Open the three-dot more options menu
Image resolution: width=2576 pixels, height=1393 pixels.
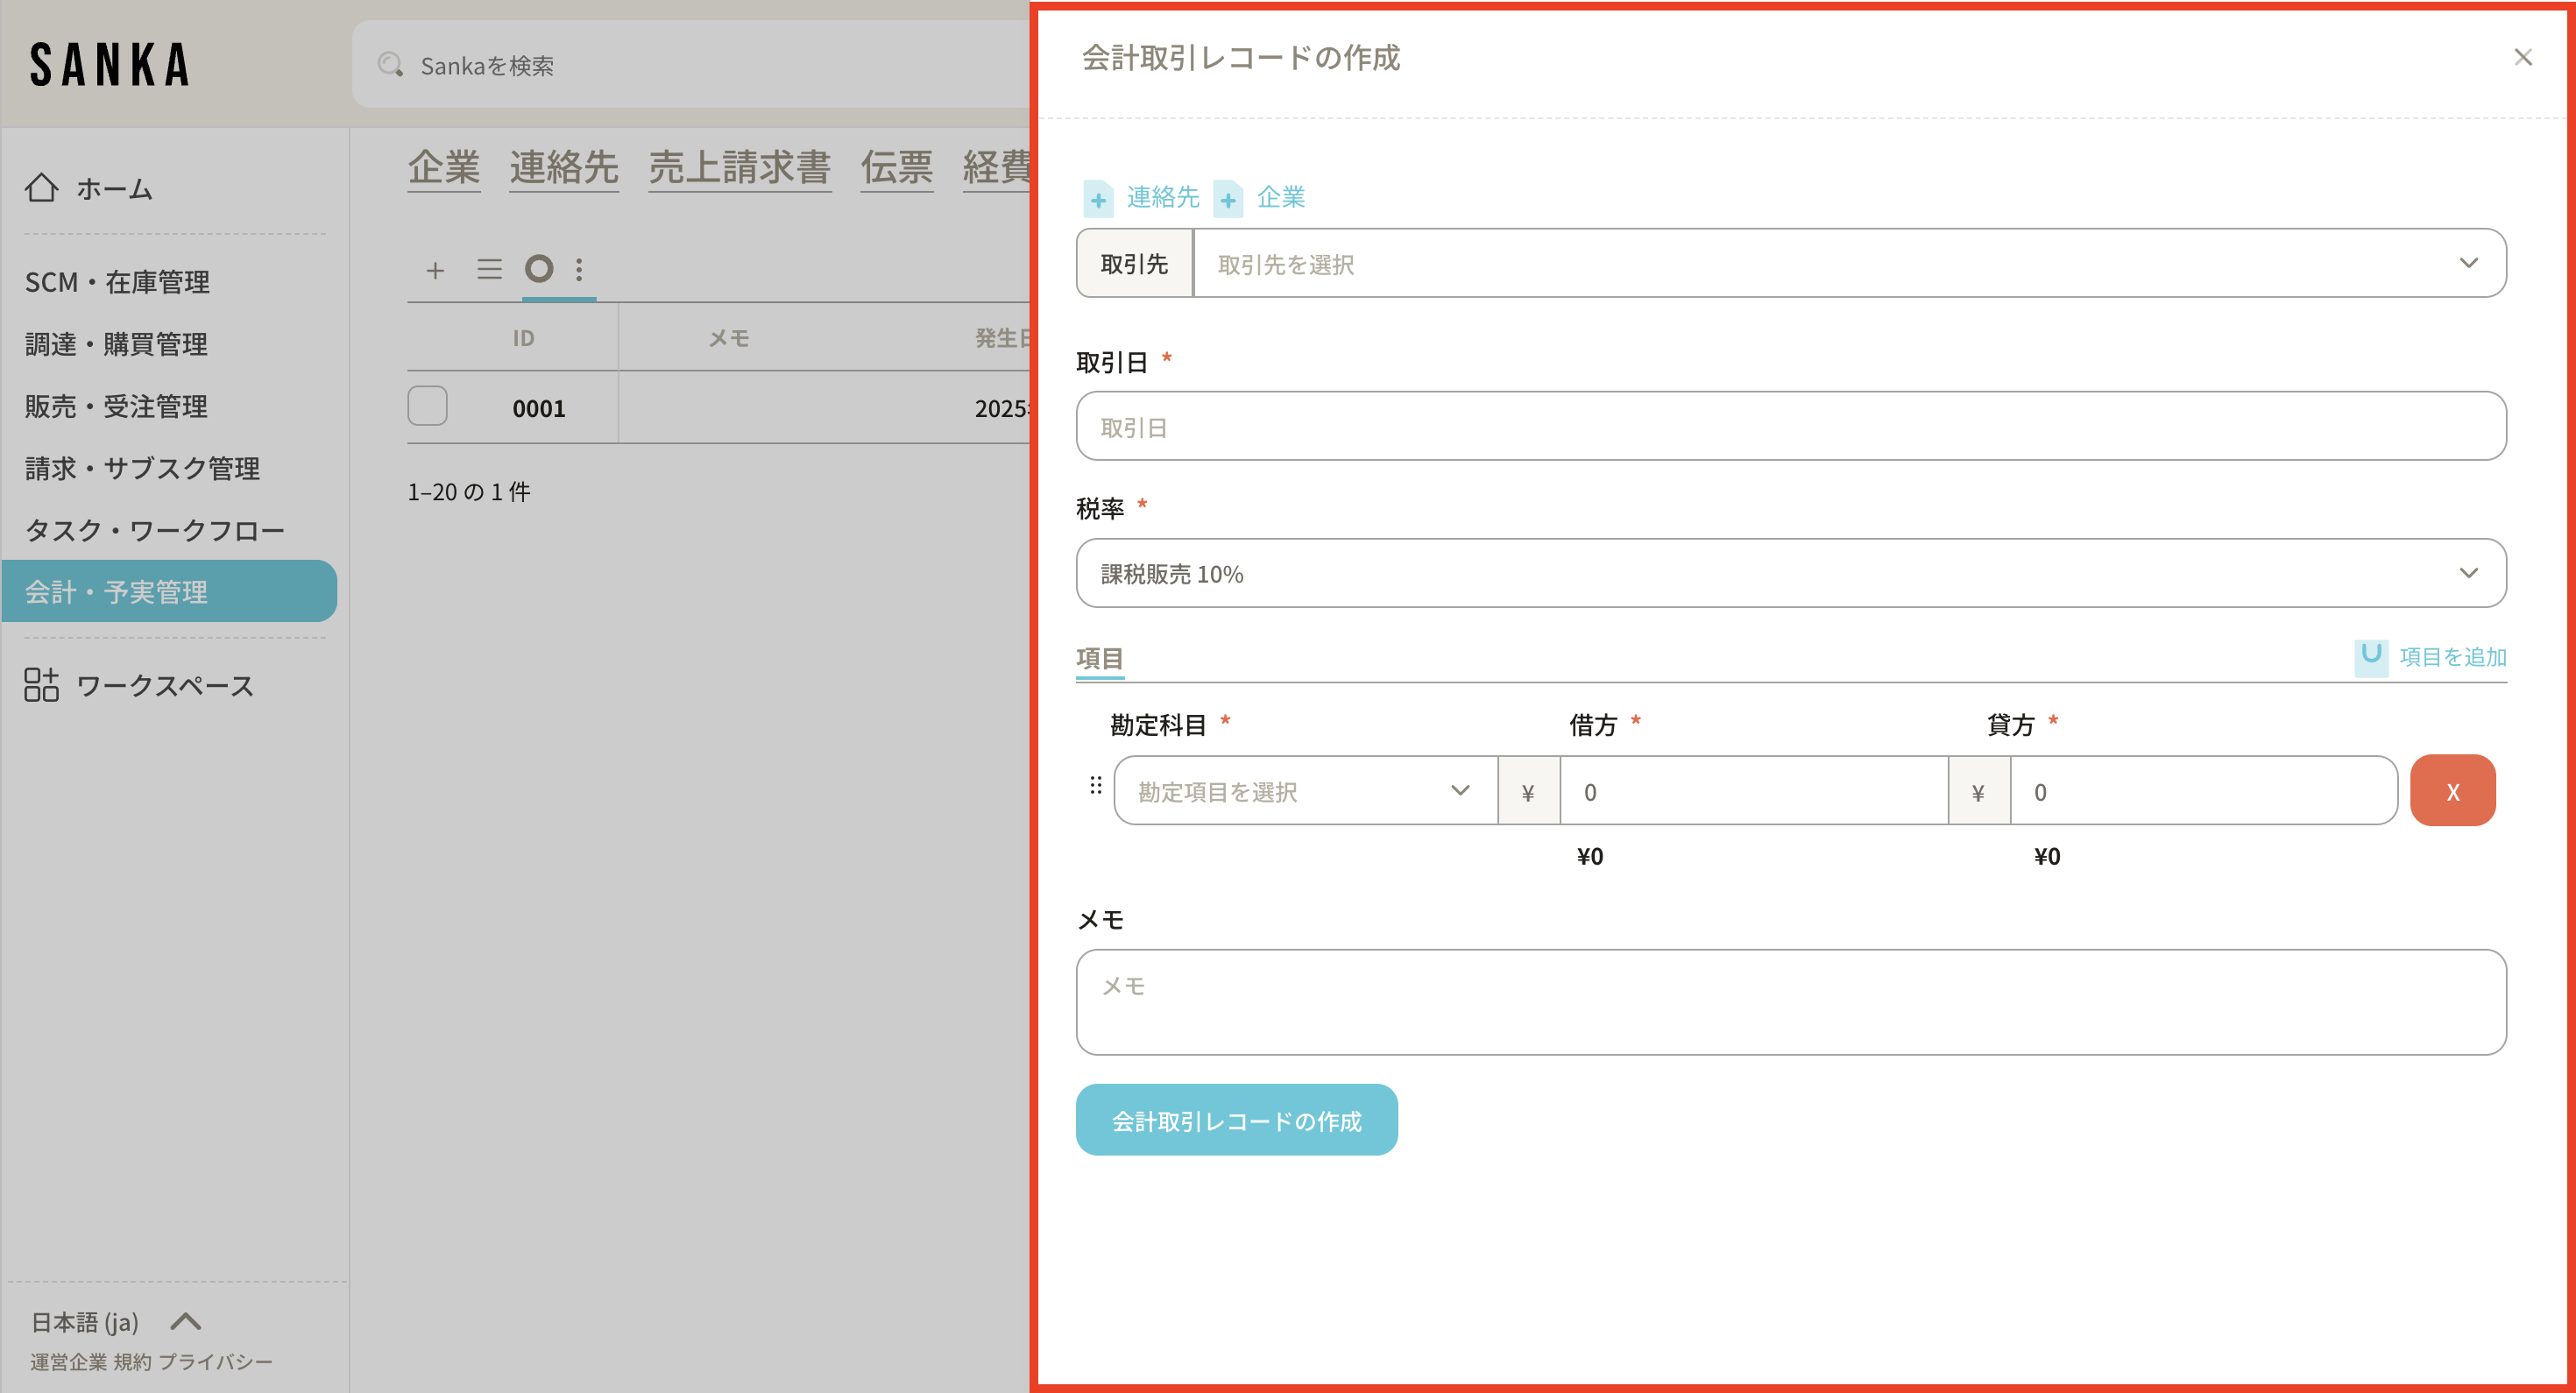point(579,270)
